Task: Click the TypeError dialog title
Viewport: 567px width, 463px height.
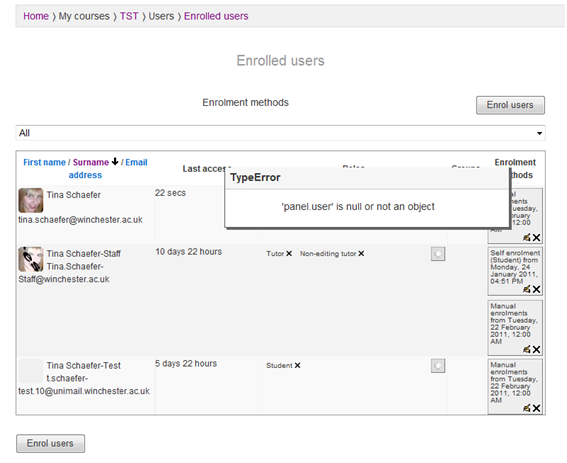Action: tap(255, 178)
